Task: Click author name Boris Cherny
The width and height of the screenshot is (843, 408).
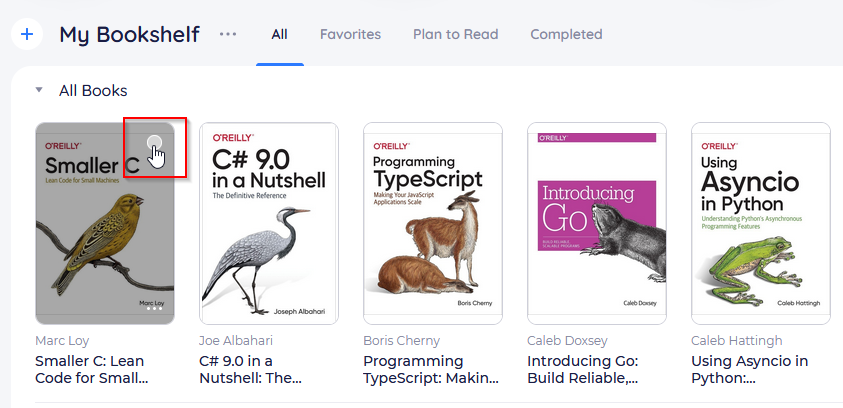Action: [402, 341]
